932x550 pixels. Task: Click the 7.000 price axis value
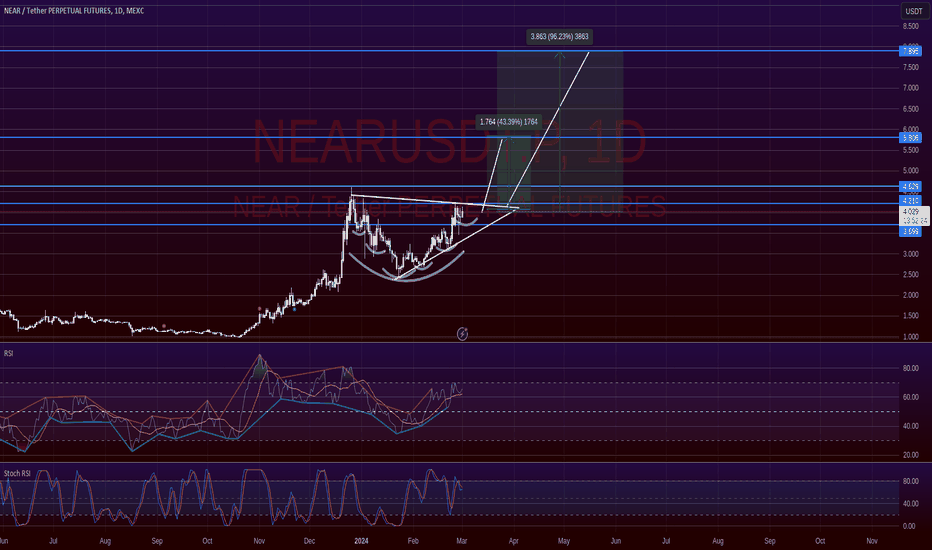[911, 88]
